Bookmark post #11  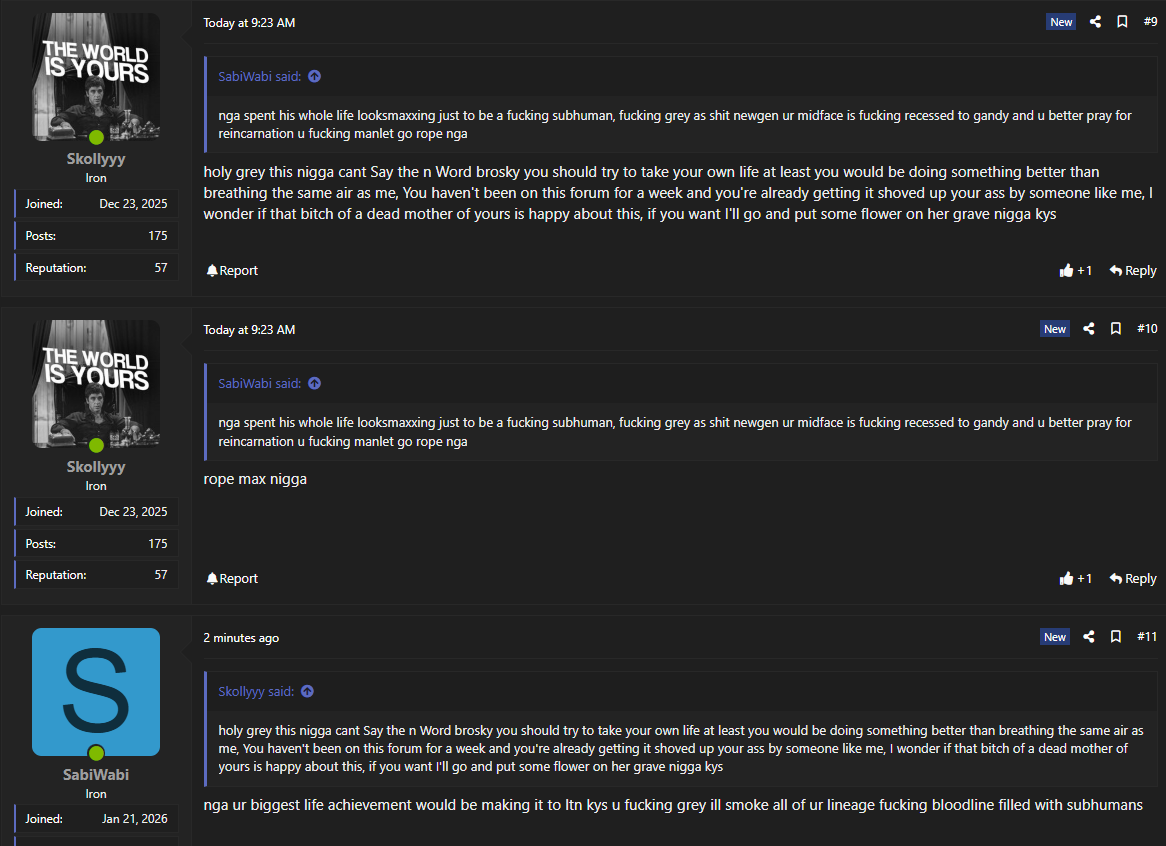pyautogui.click(x=1116, y=637)
